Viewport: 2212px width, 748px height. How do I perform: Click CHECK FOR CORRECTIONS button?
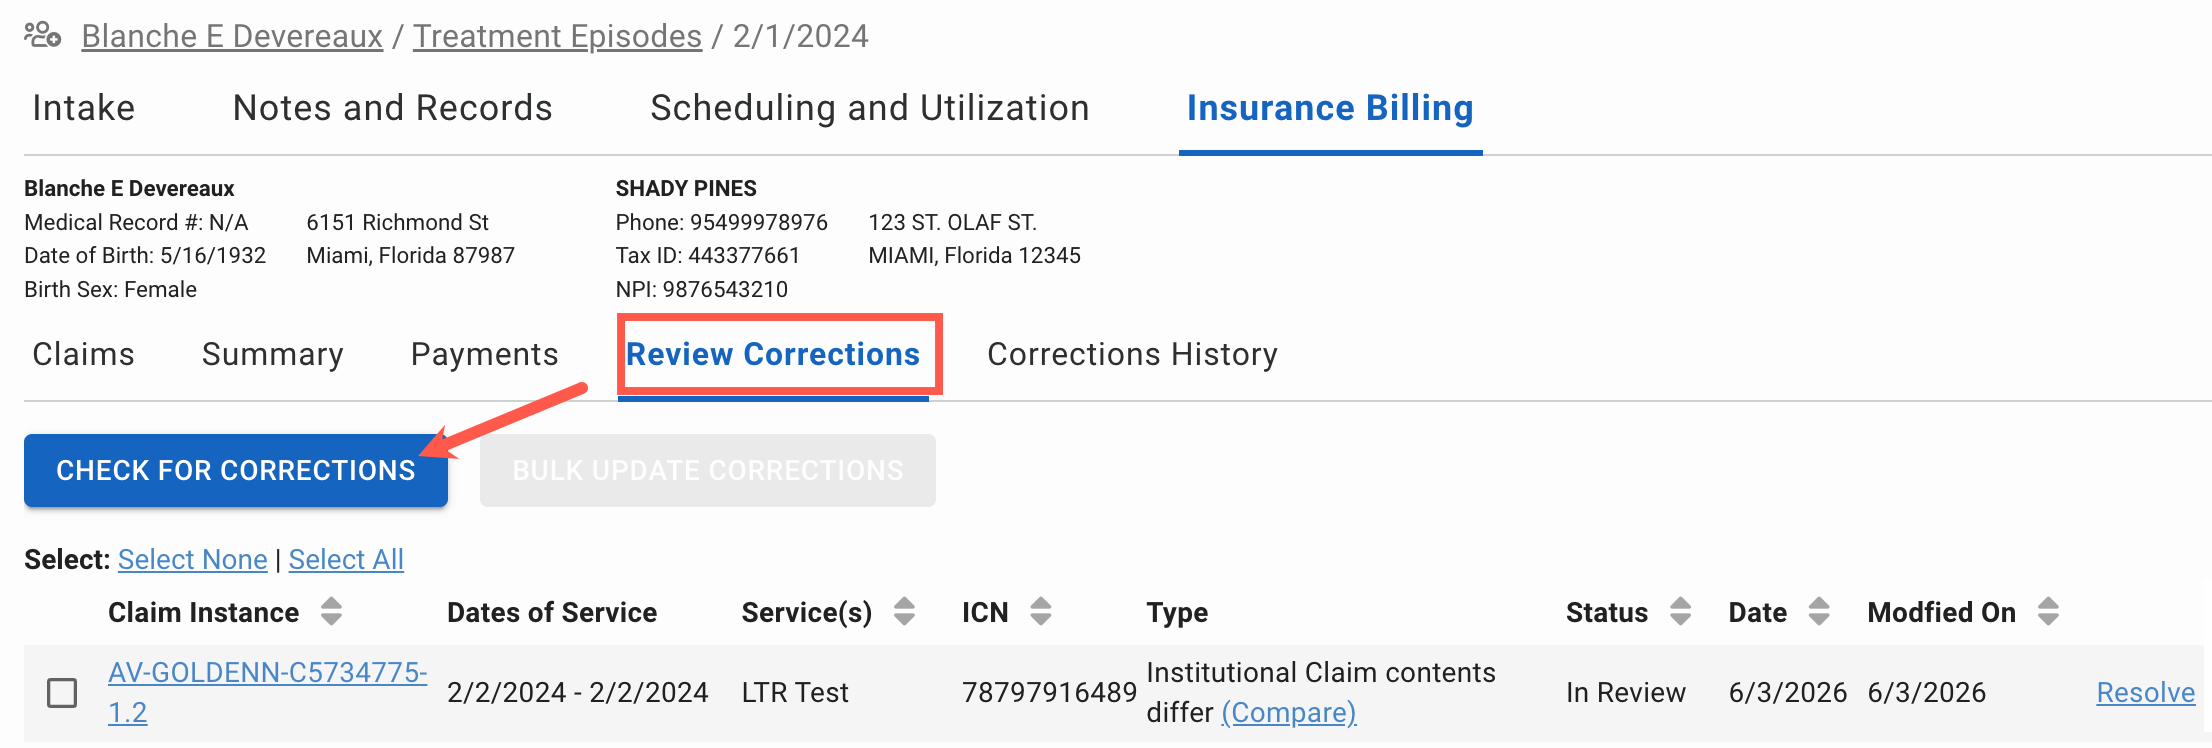coord(236,470)
